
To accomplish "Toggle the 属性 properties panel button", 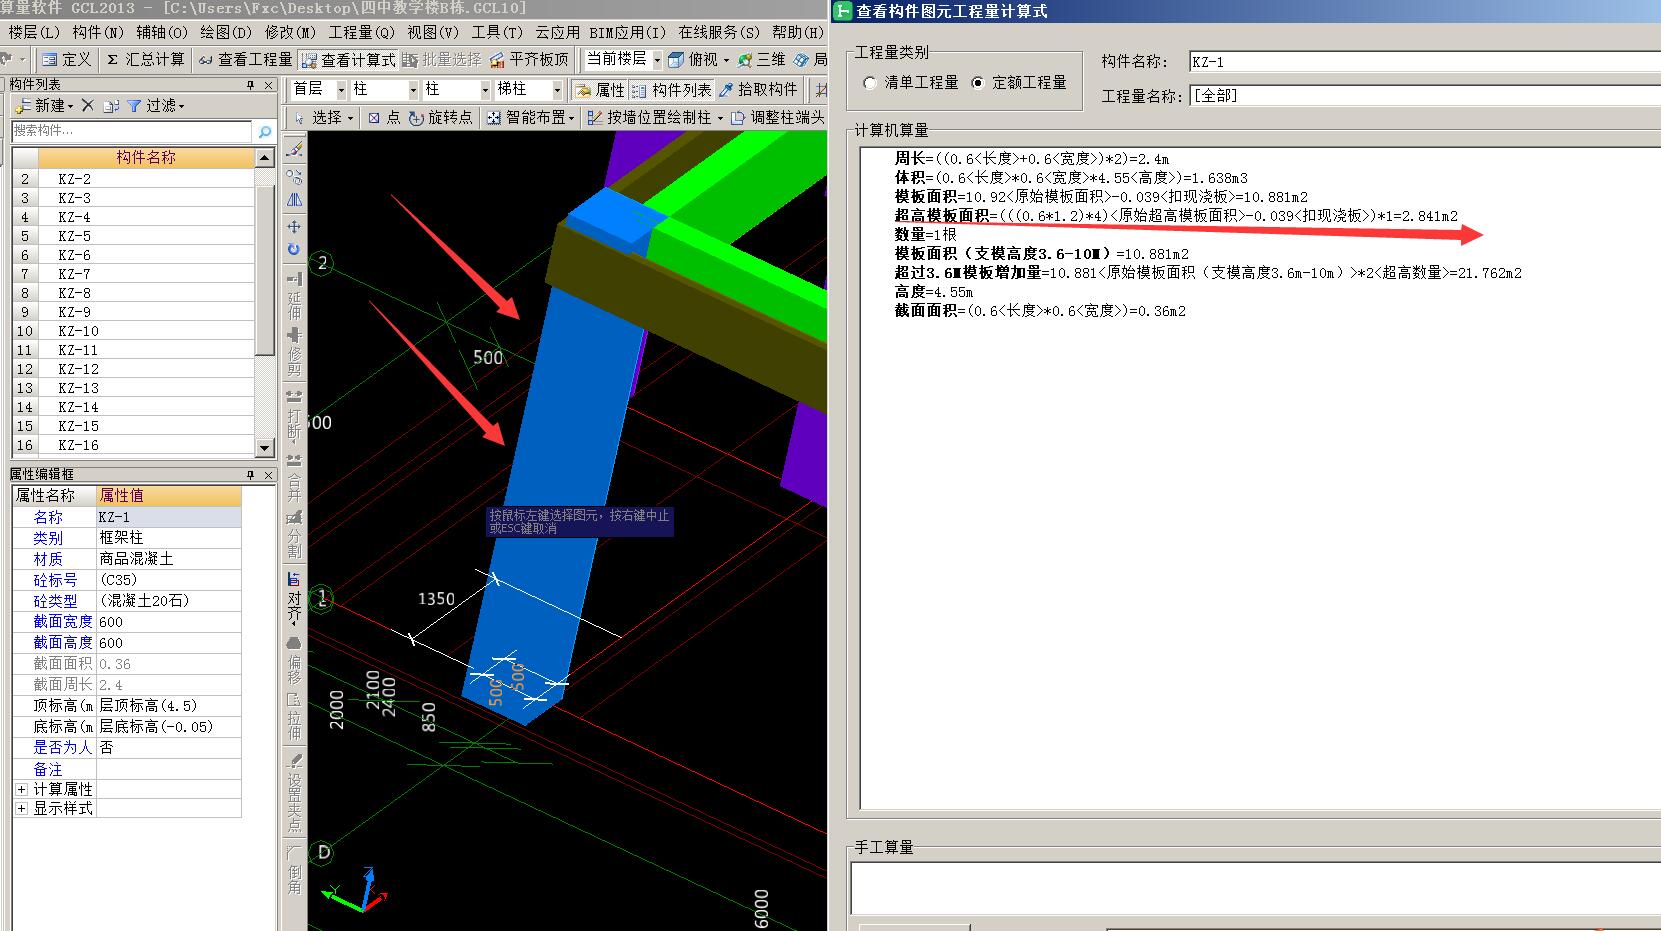I will (x=599, y=90).
